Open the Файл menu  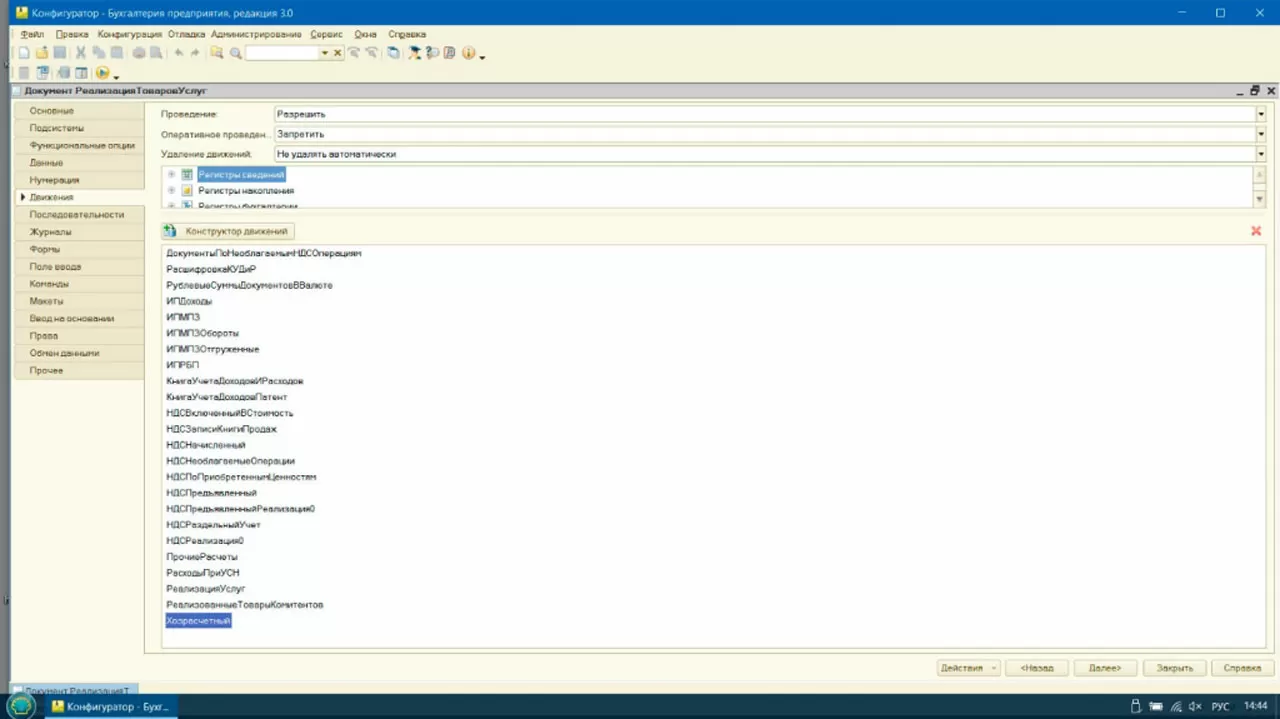pyautogui.click(x=32, y=34)
